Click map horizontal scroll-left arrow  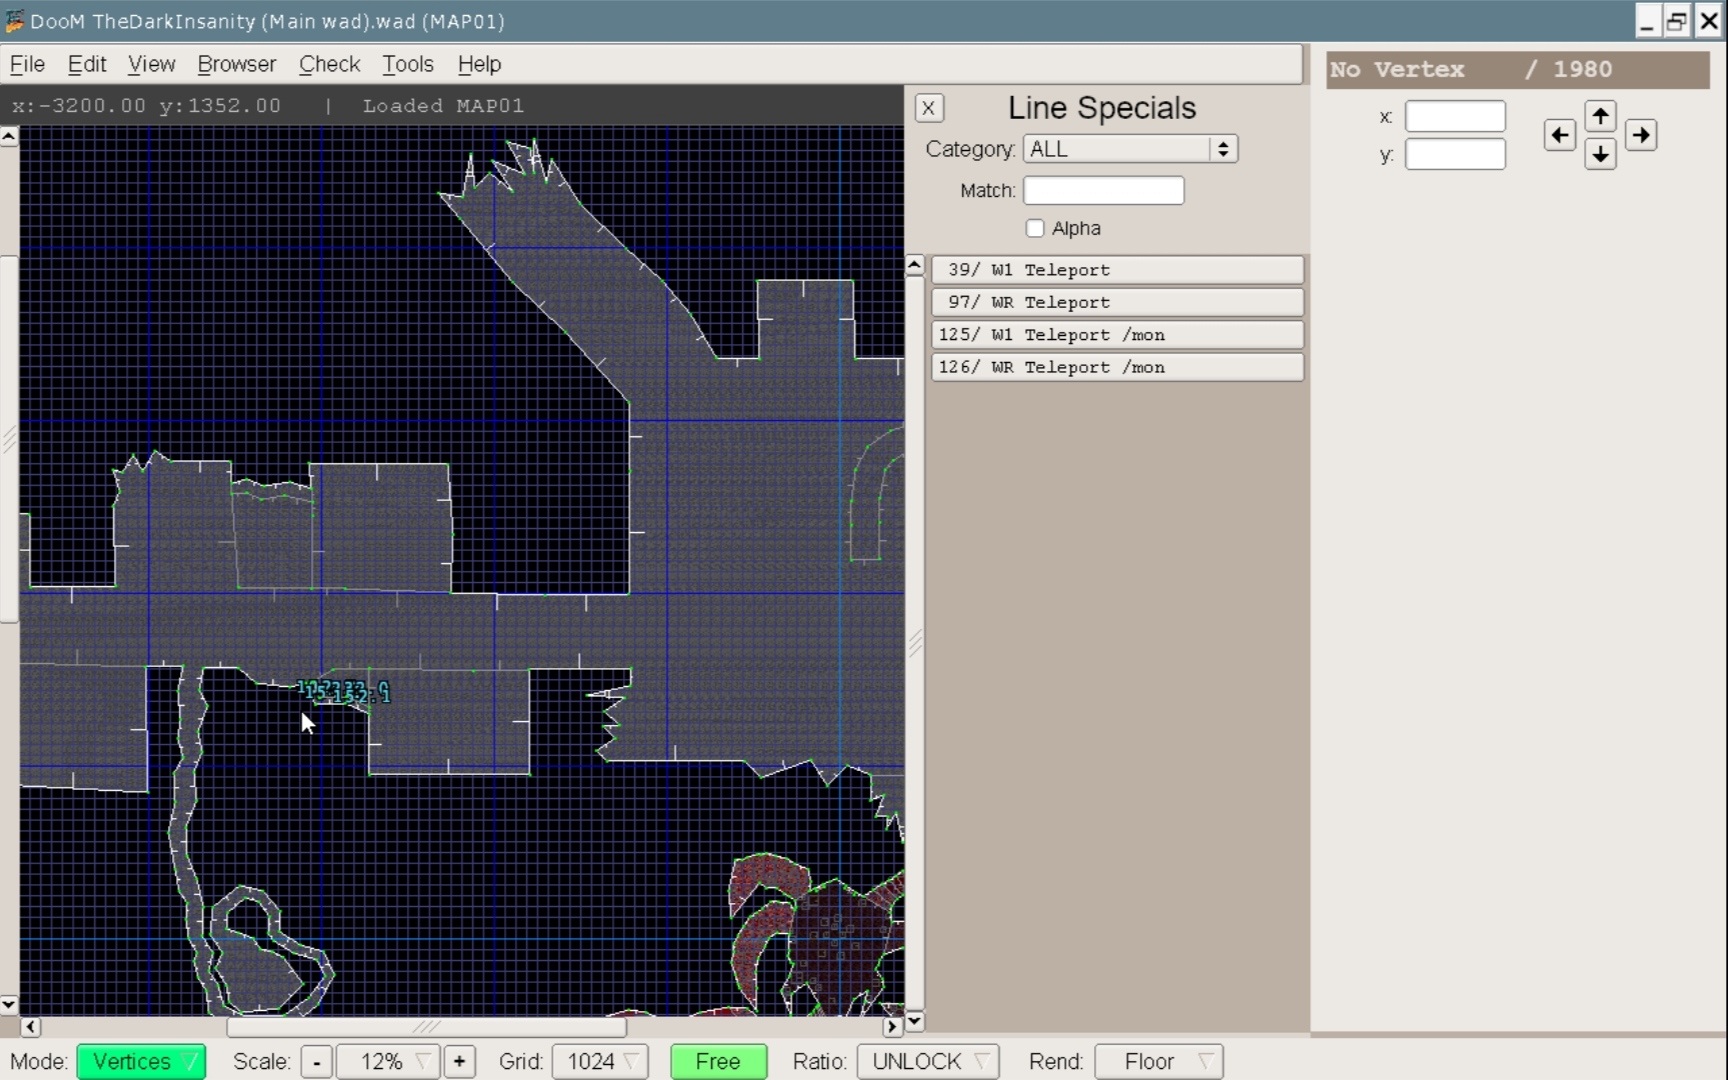click(x=30, y=1026)
